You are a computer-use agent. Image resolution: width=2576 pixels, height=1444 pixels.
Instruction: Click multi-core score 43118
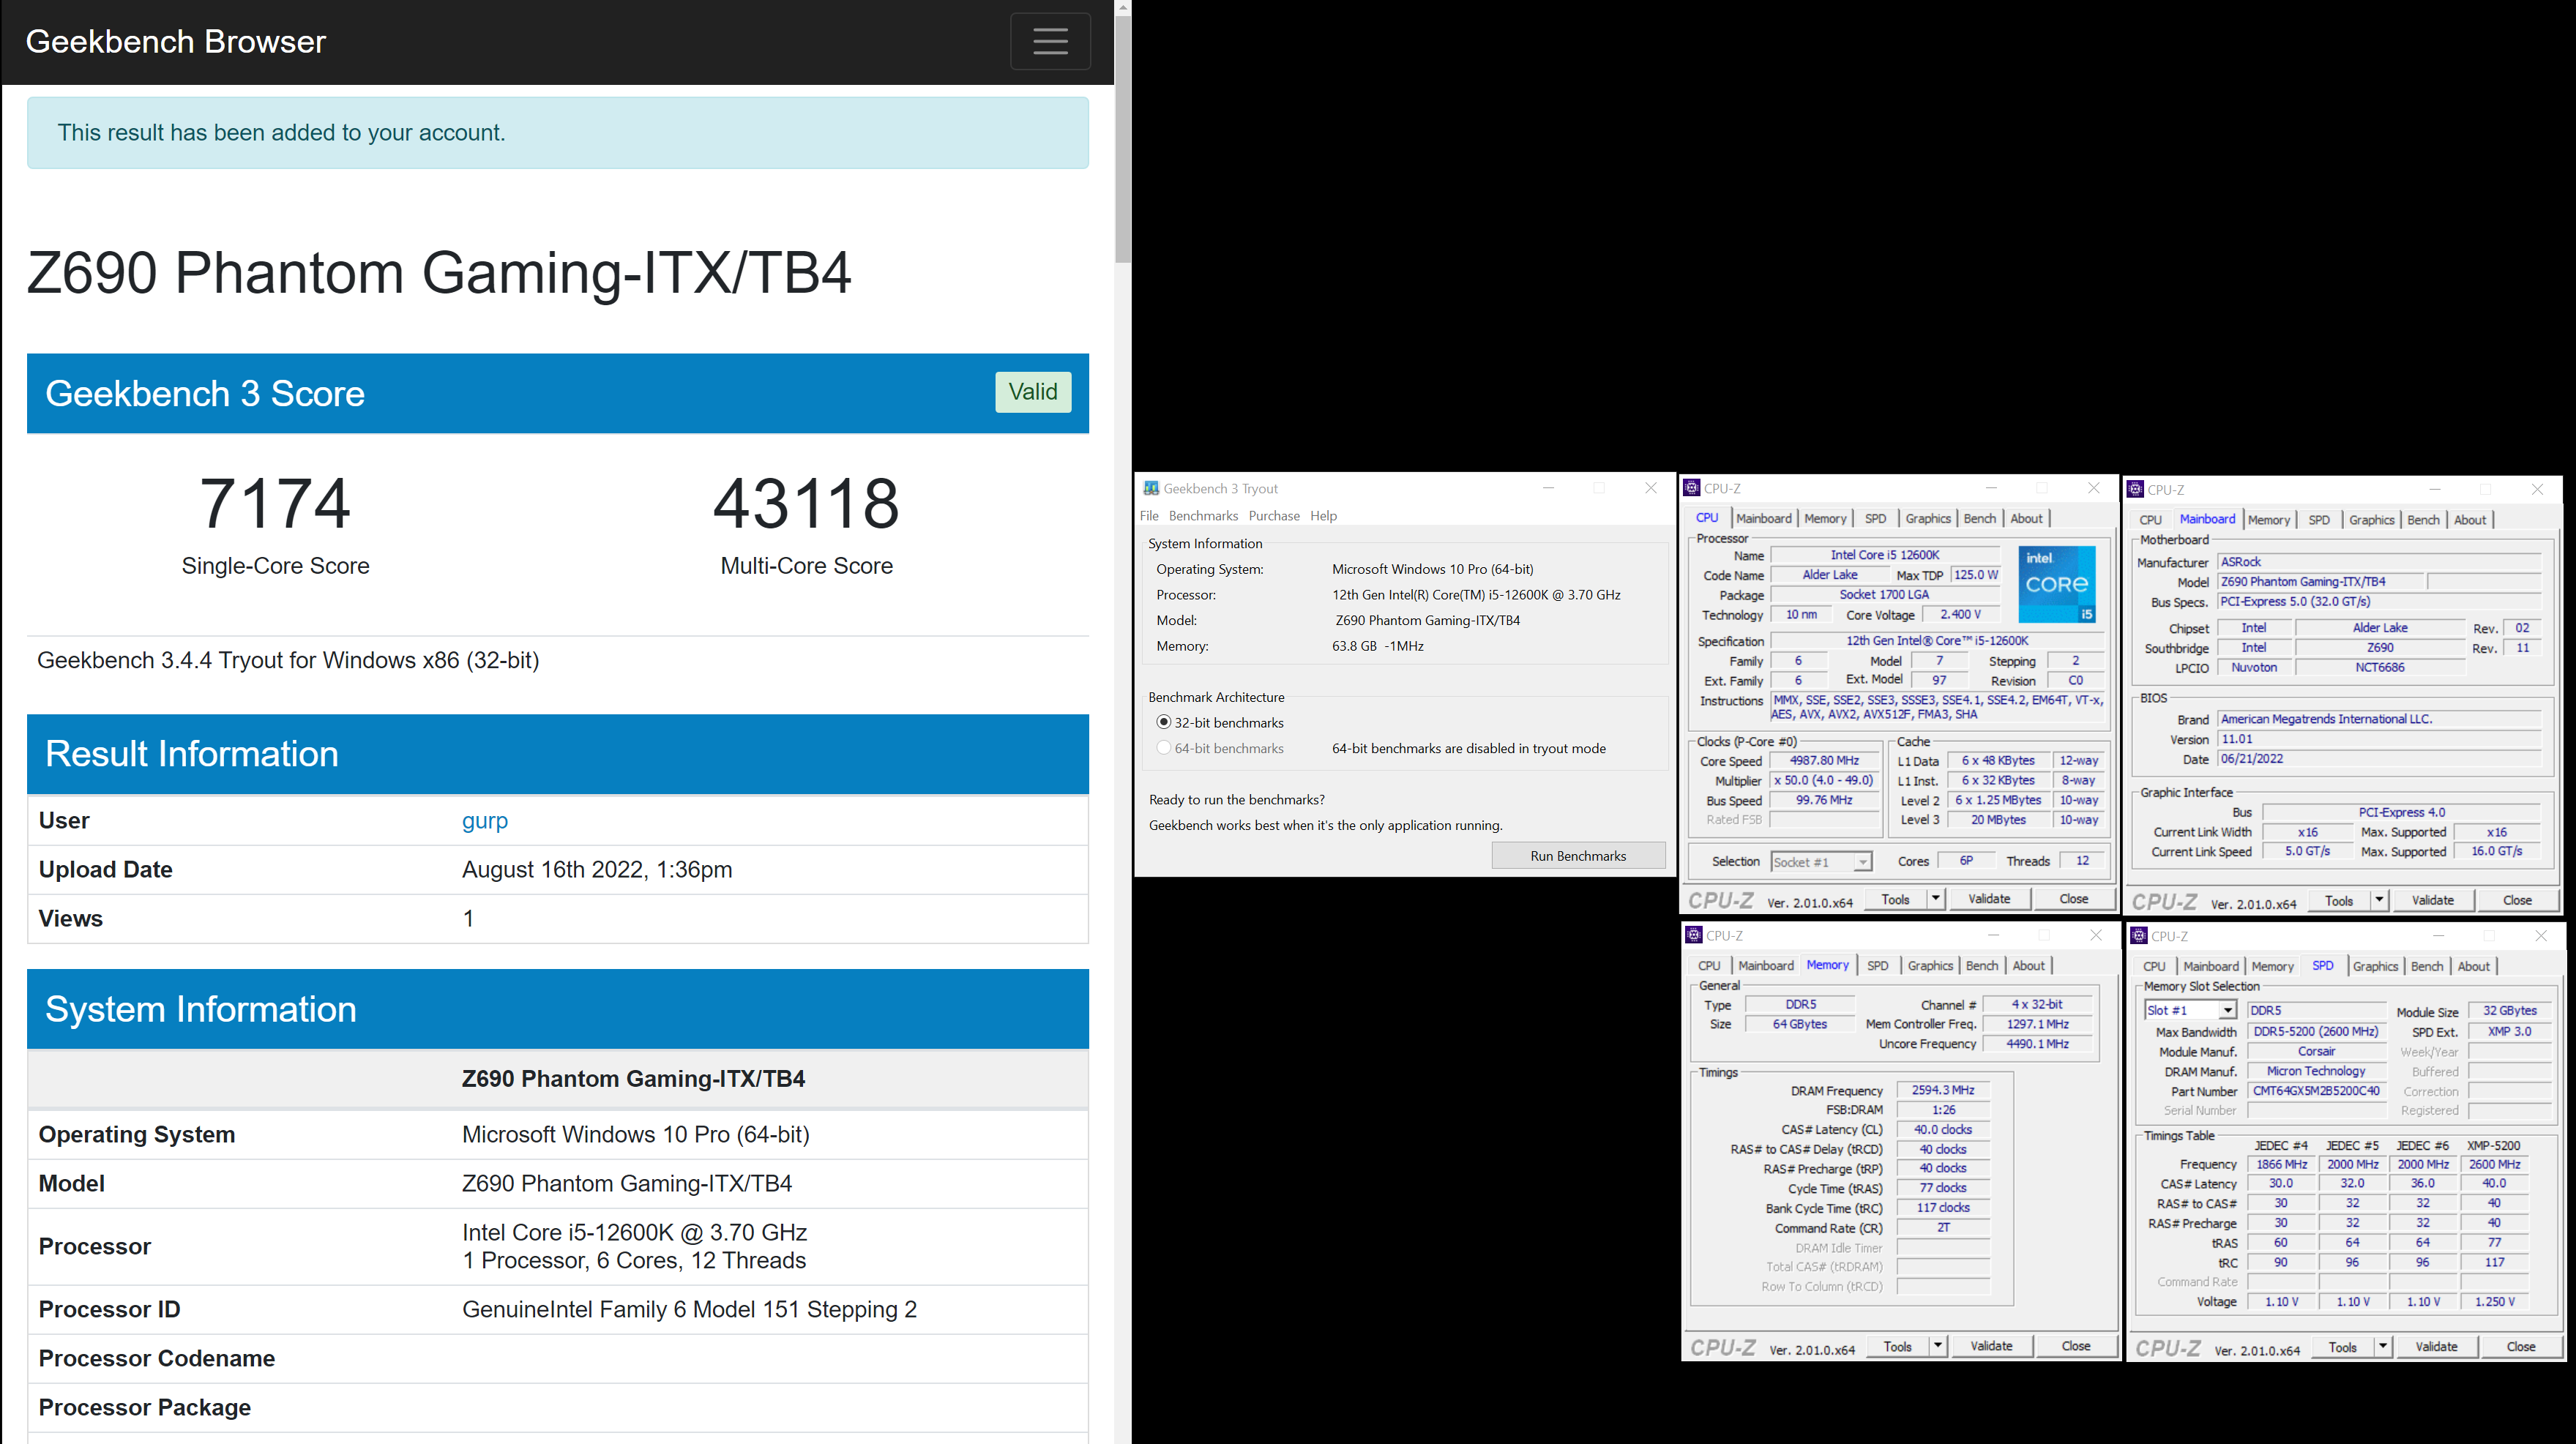[x=806, y=504]
